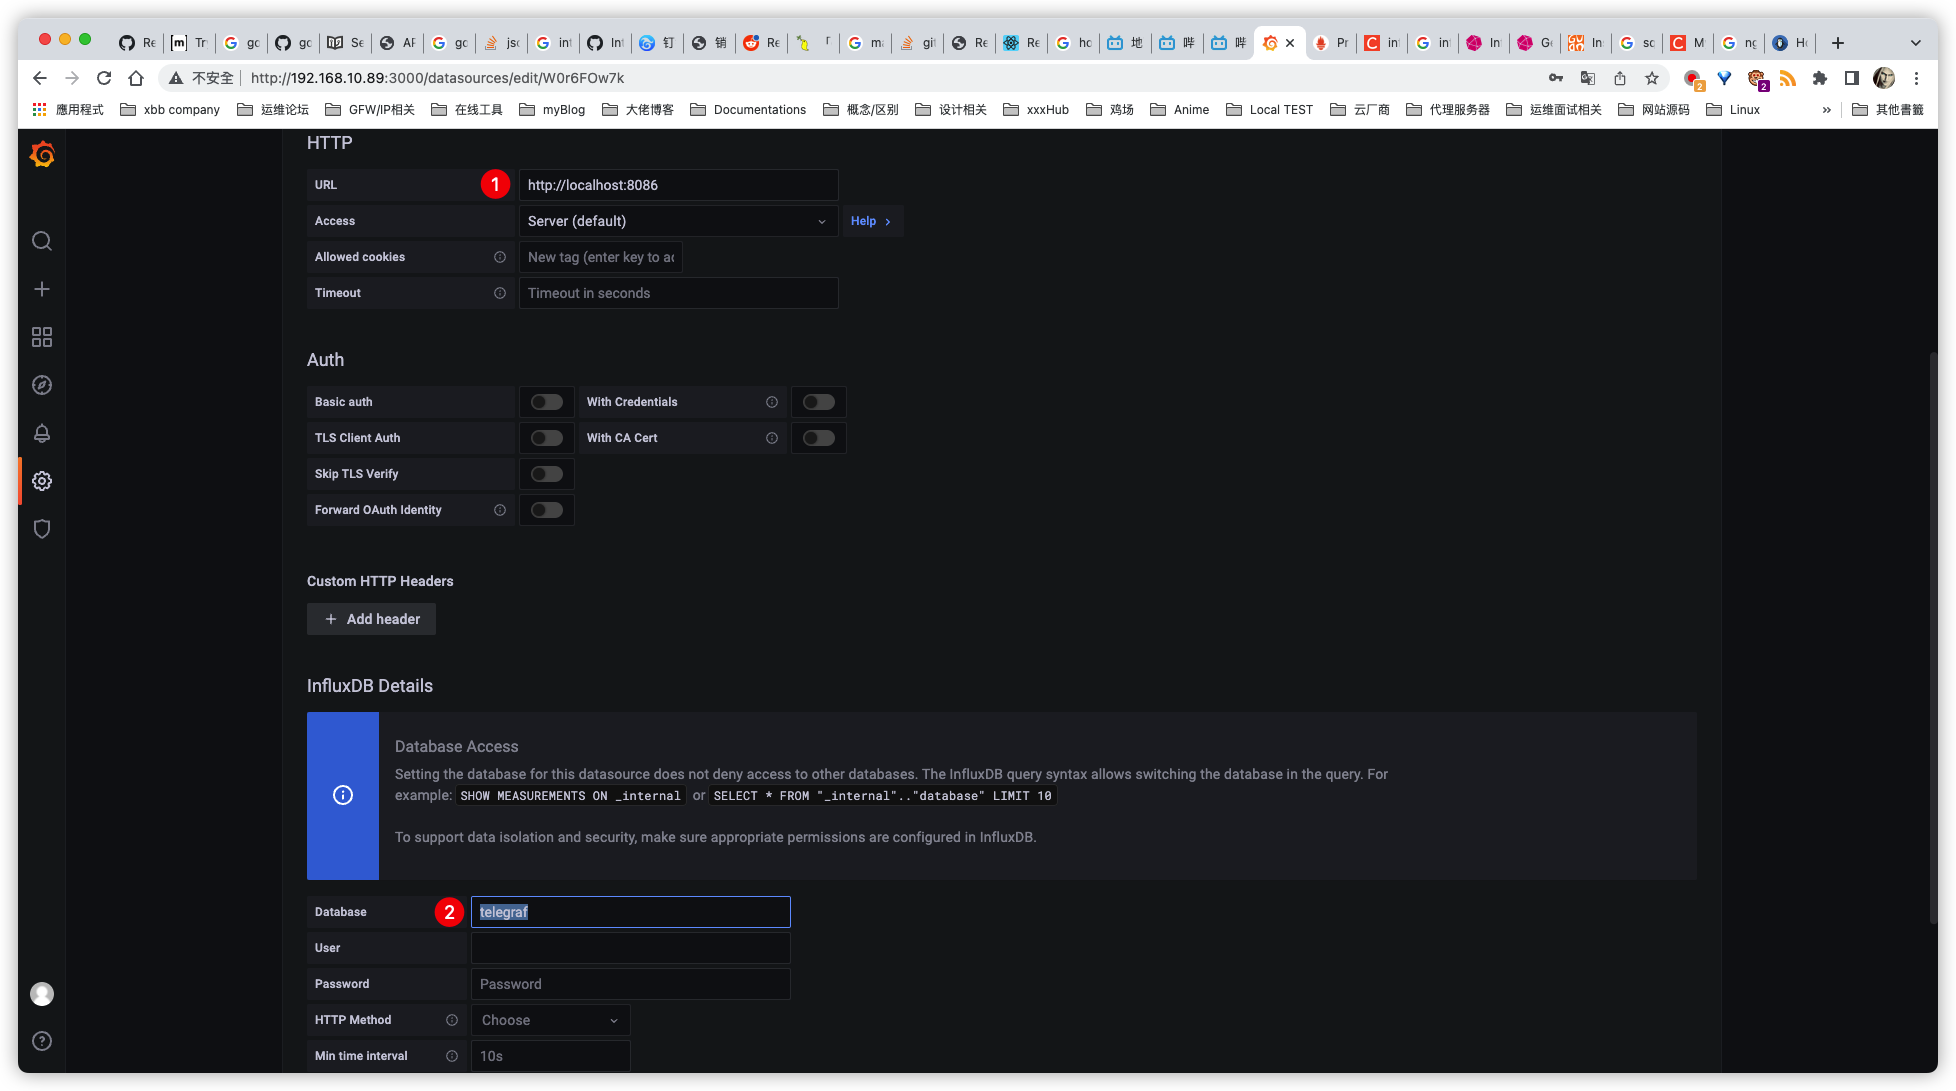Show Timeout info tooltip icon
Screen dimensions: 1956x1091
[x=500, y=293]
